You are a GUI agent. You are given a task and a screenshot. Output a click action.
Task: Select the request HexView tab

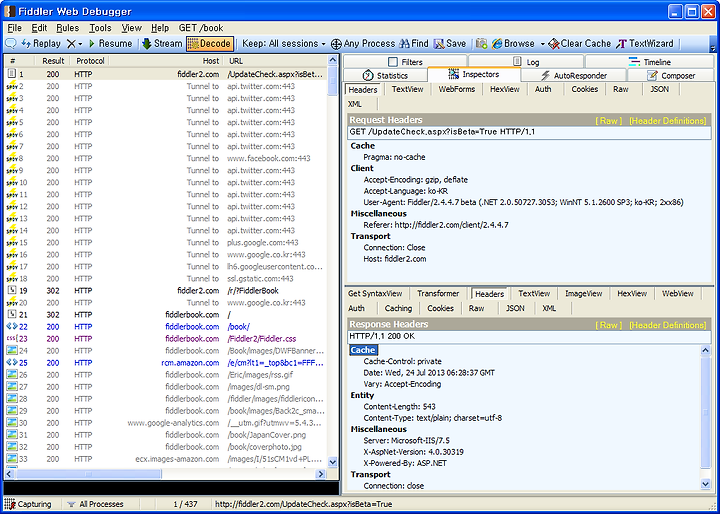[505, 89]
